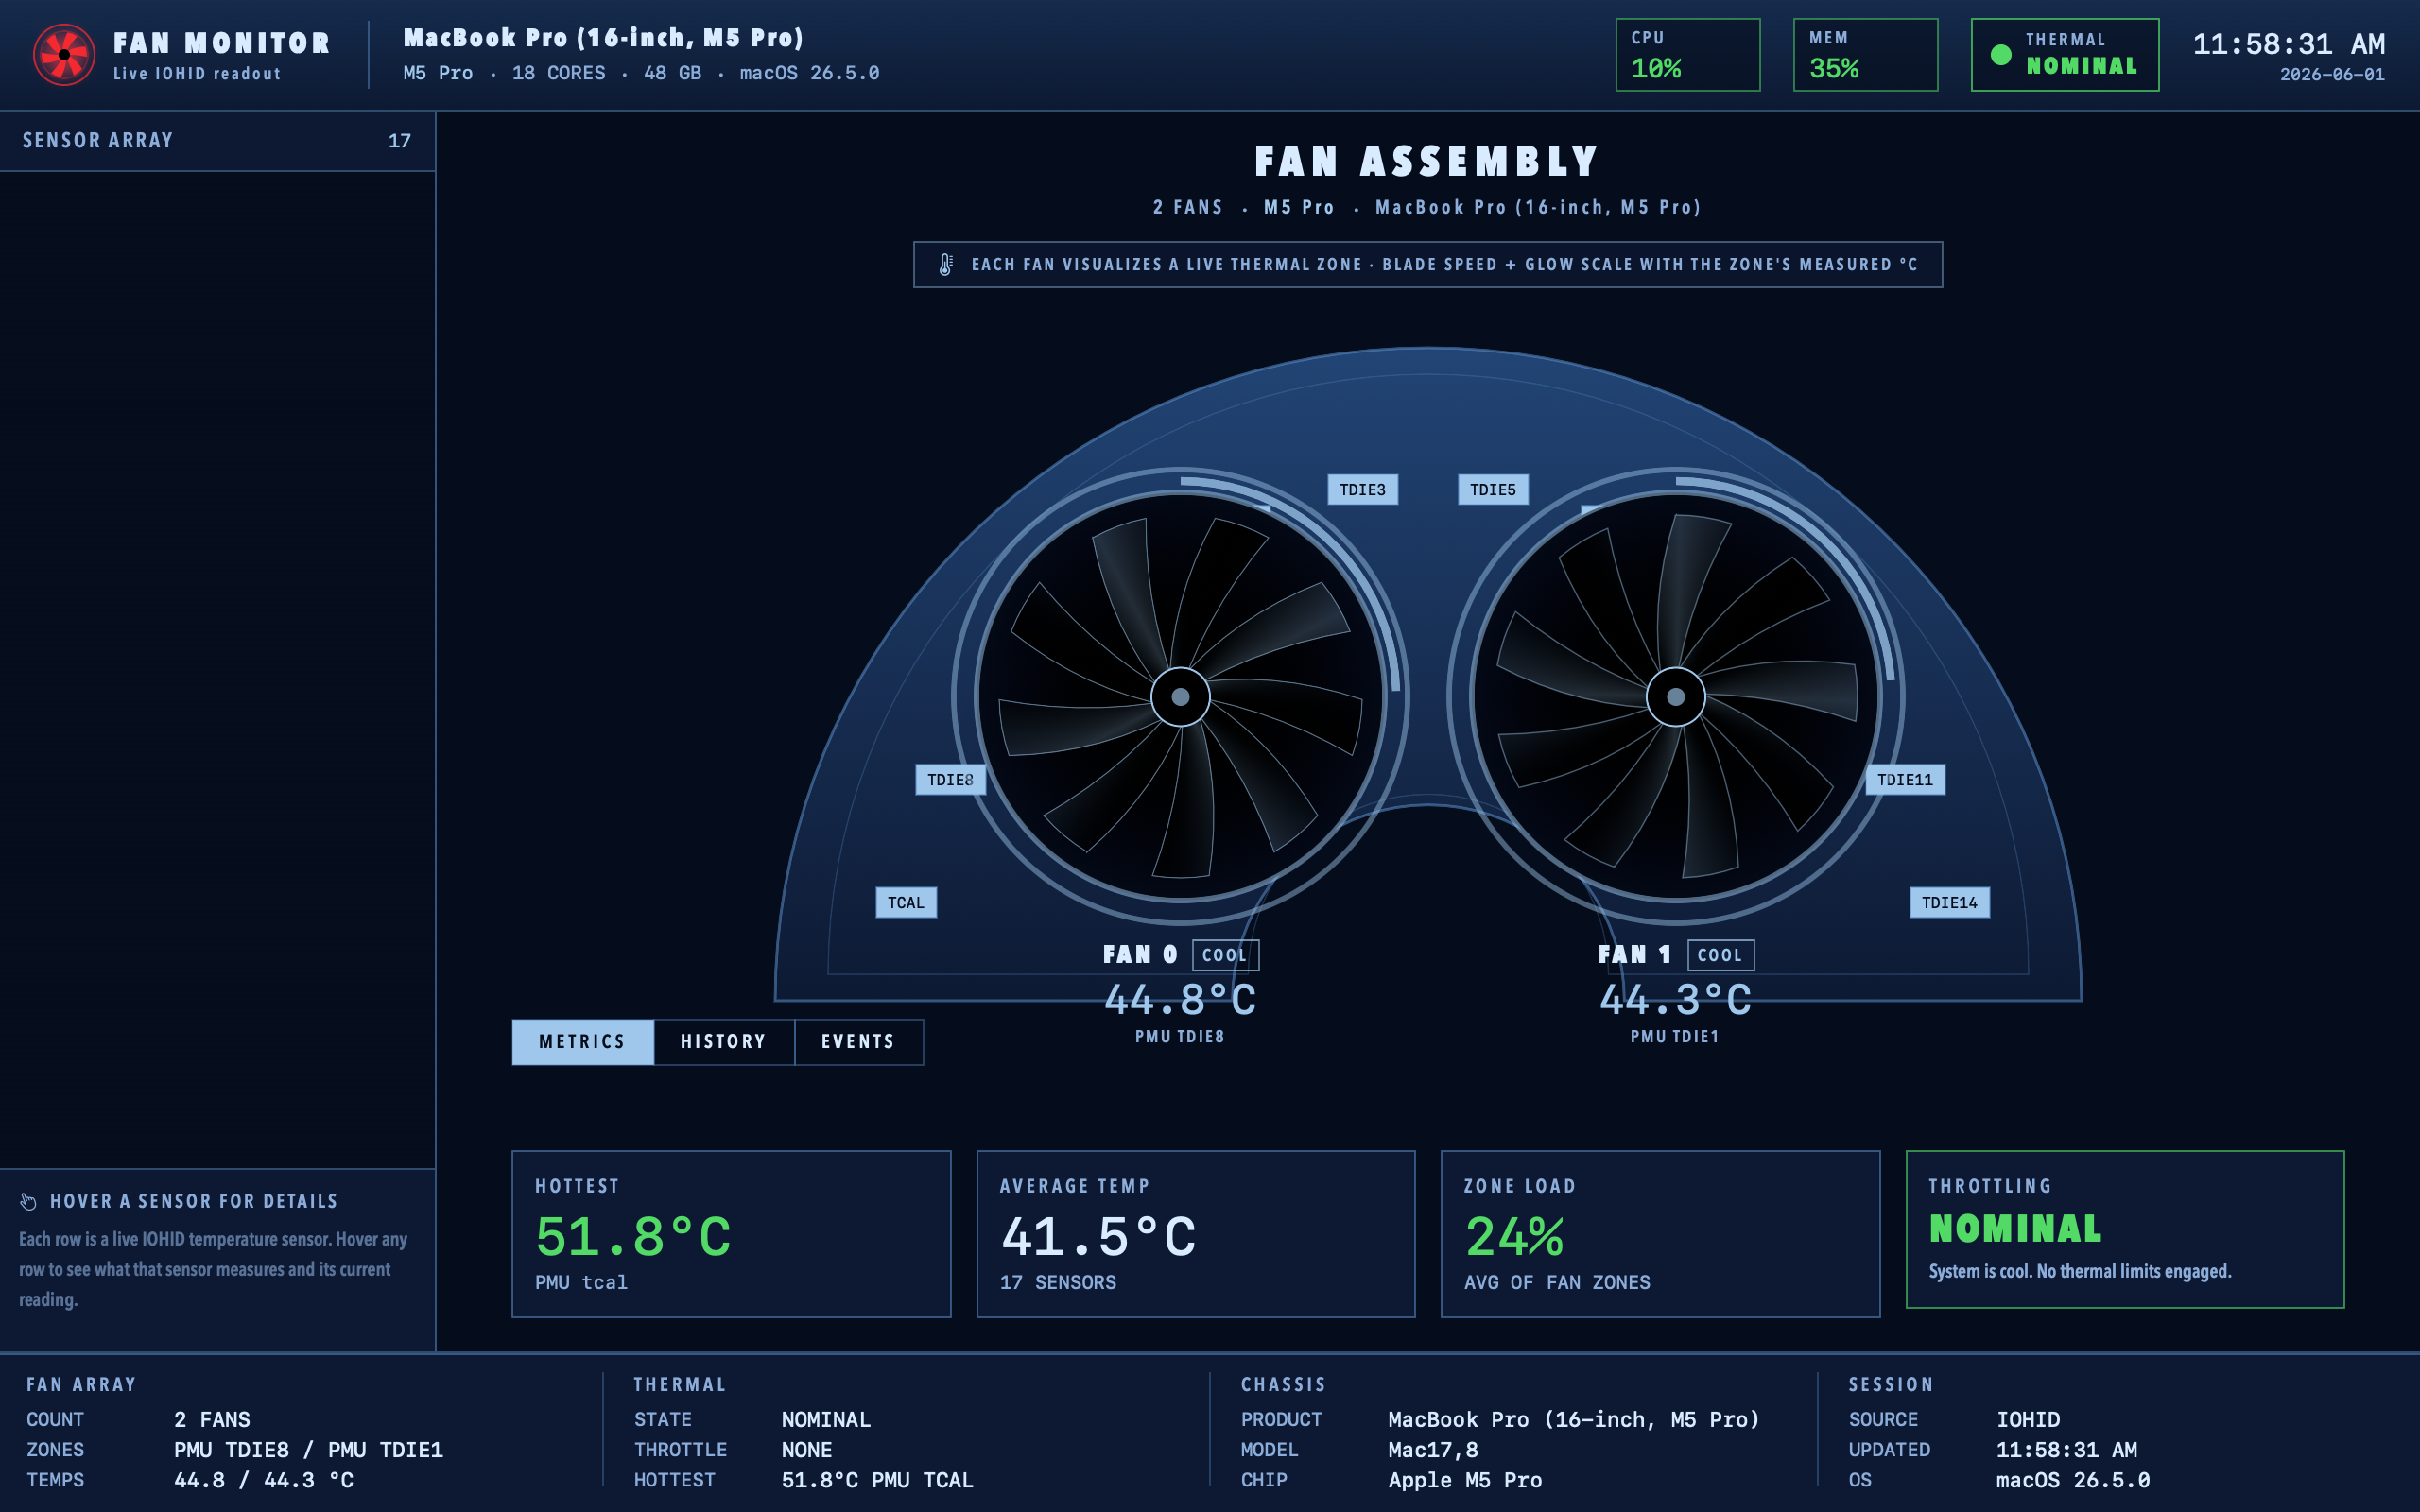Click the footer OS value macOS 26.5.0

tap(2073, 1480)
